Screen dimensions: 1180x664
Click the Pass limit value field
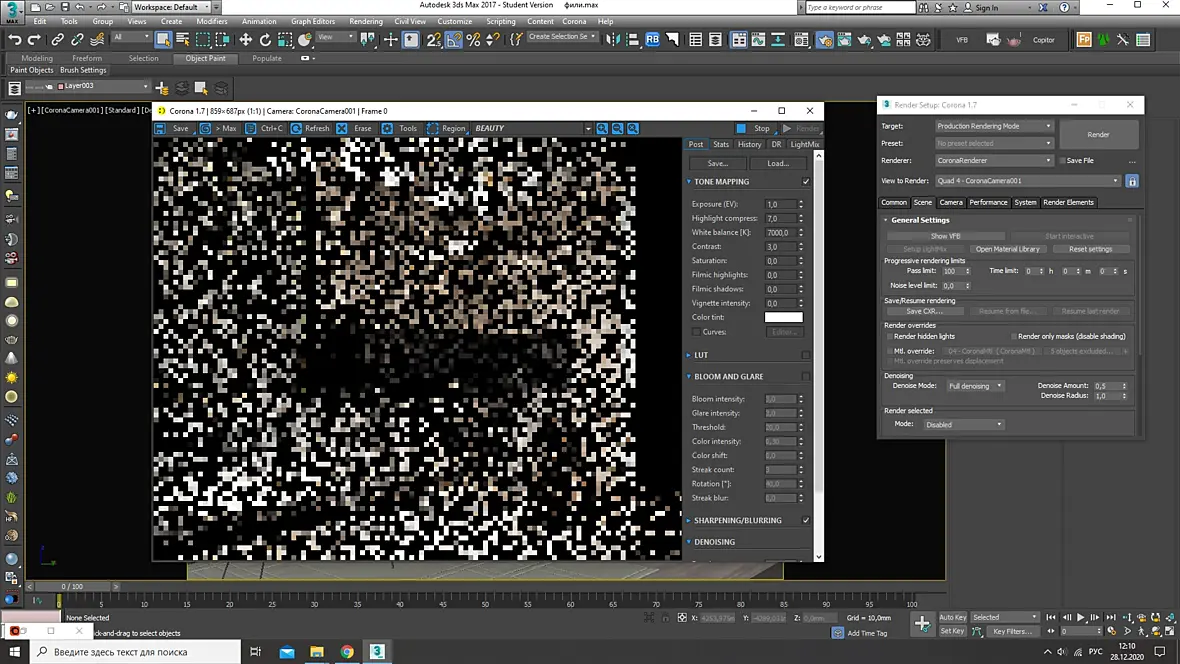coord(952,271)
